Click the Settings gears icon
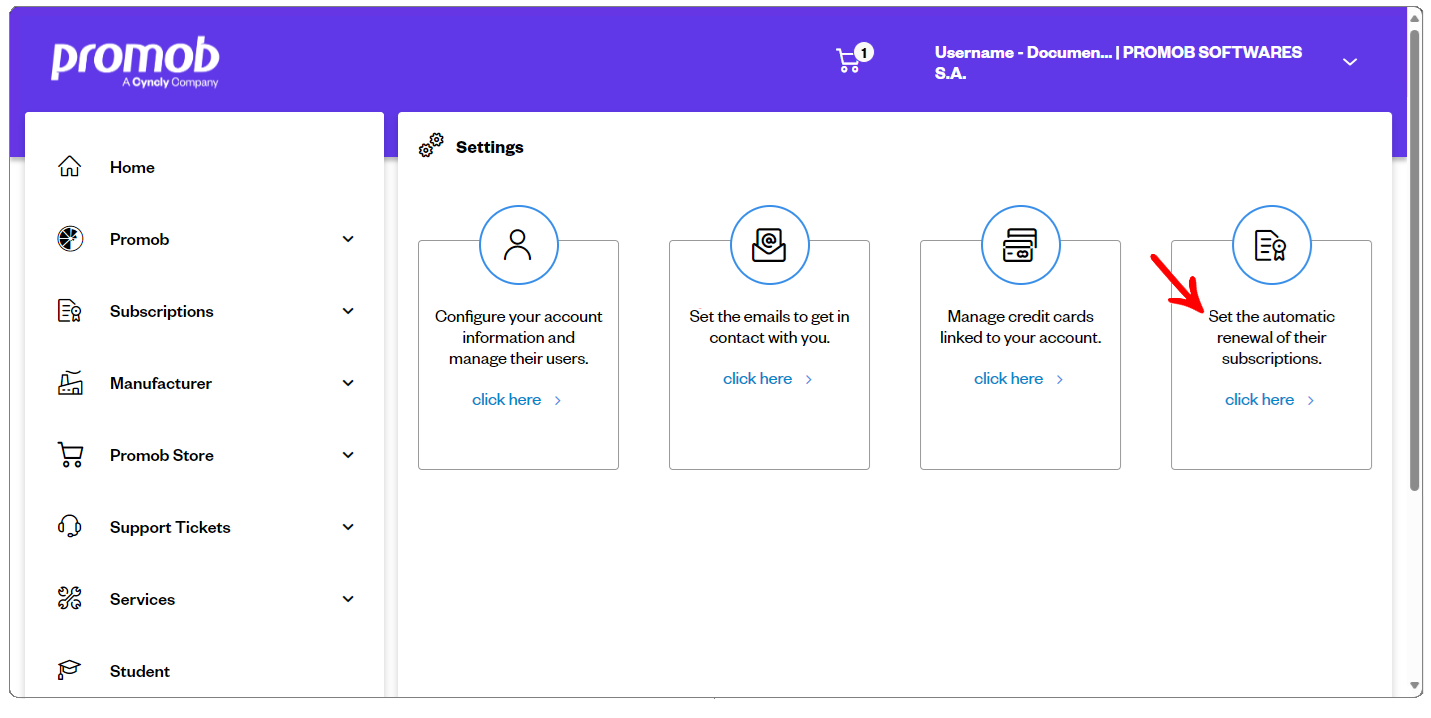This screenshot has width=1431, height=718. [x=431, y=146]
